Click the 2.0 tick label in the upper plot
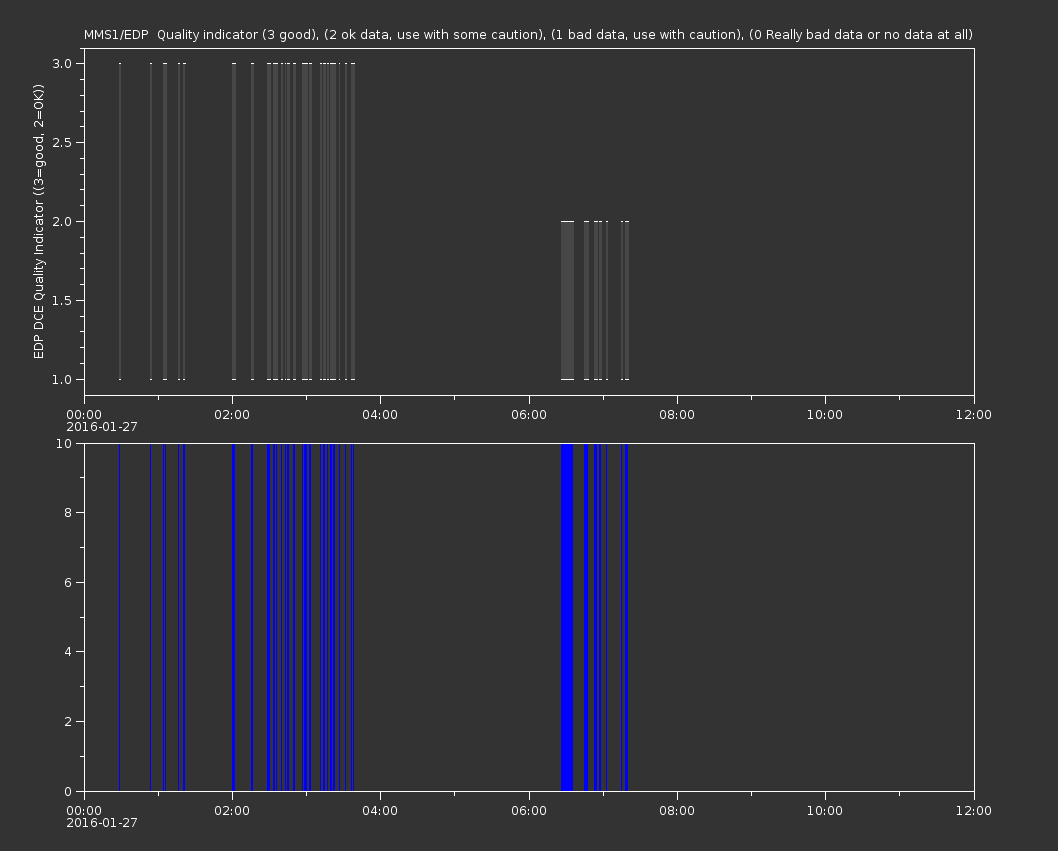1058x851 pixels. pyautogui.click(x=62, y=221)
